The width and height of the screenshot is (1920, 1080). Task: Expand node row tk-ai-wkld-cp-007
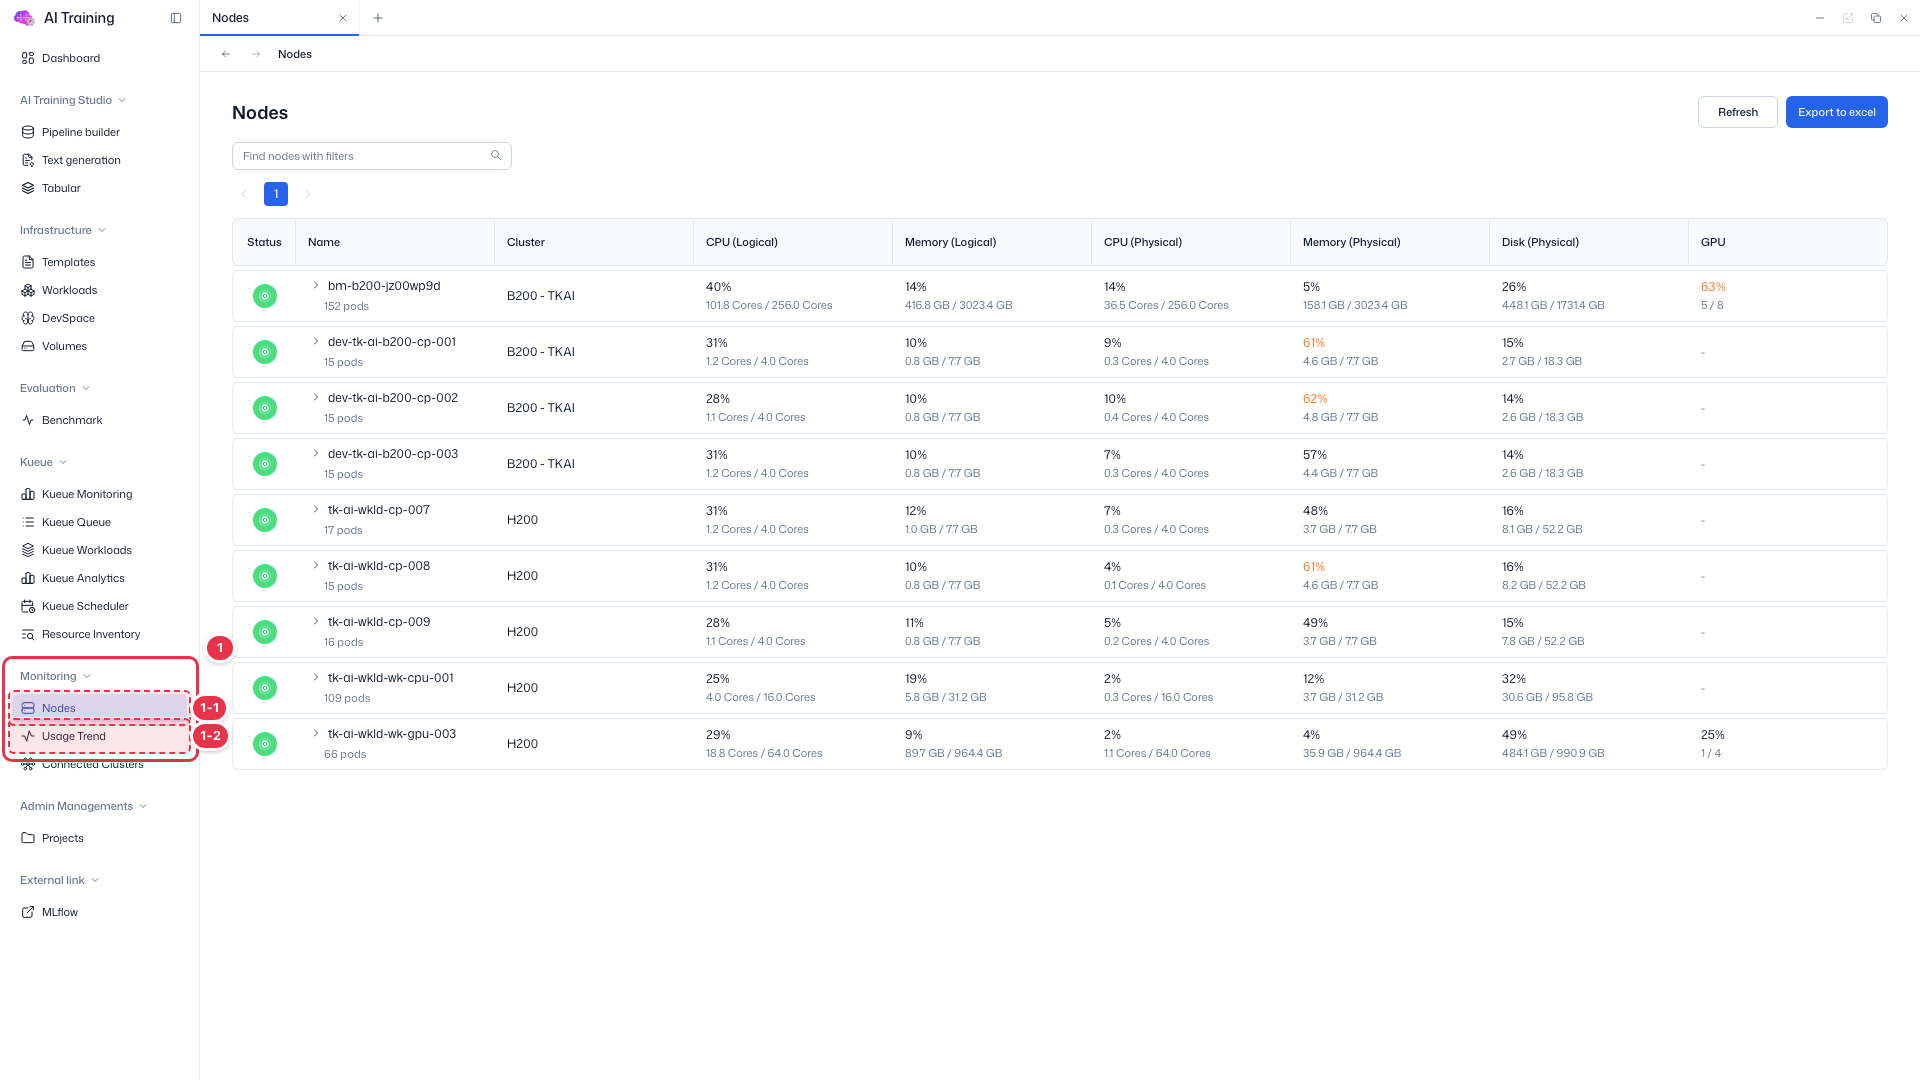(x=316, y=509)
